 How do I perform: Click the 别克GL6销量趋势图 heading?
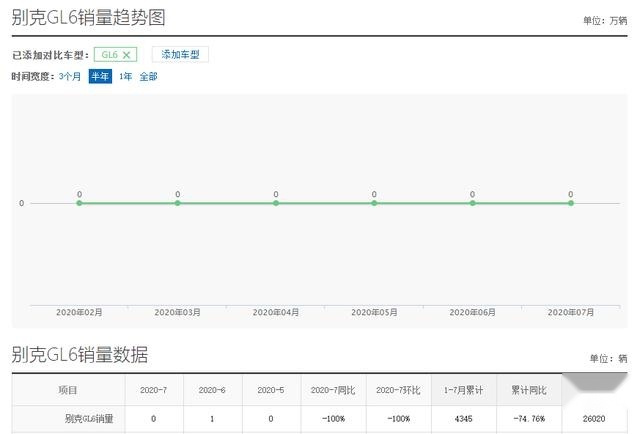pos(88,18)
